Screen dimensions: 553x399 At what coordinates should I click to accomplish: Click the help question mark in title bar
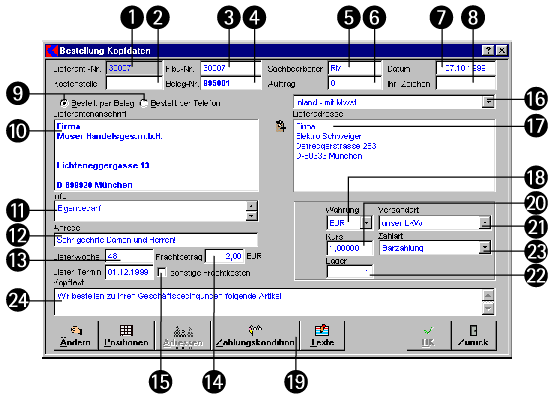click(488, 50)
